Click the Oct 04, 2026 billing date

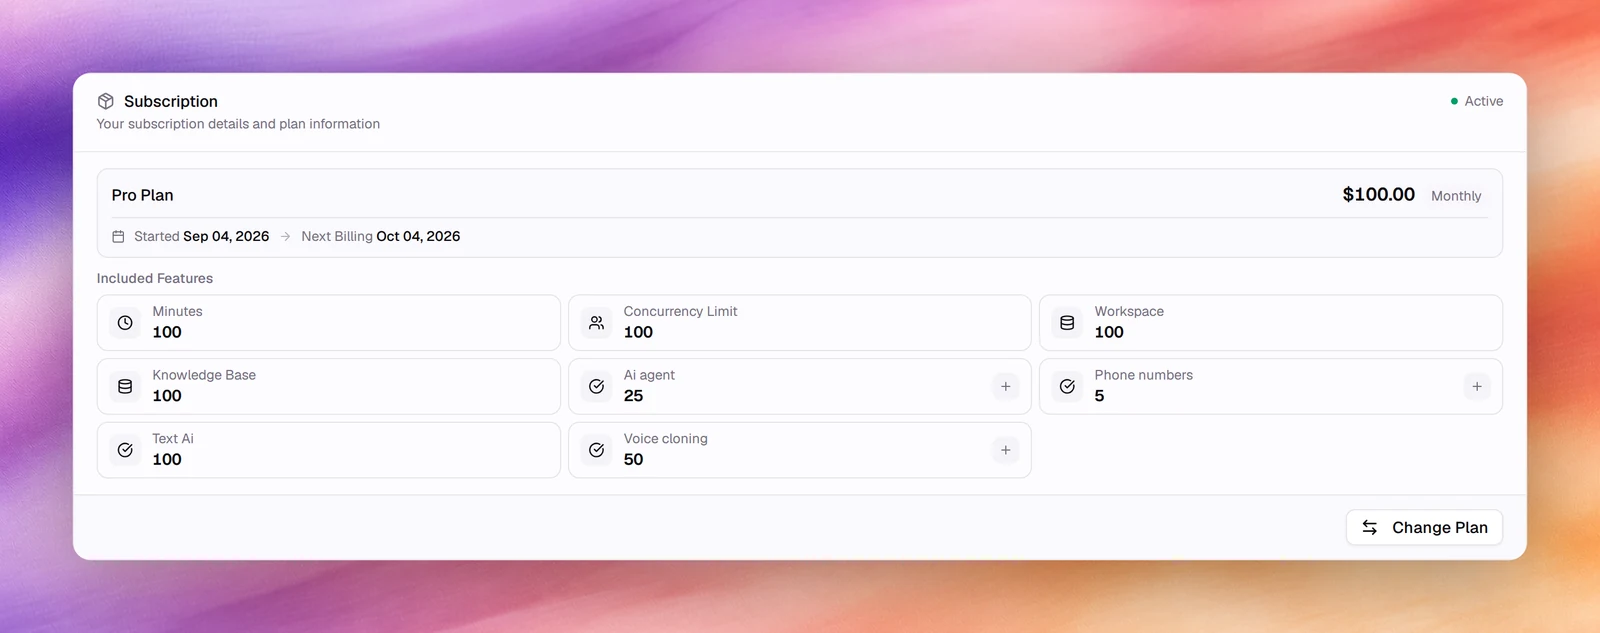pos(418,236)
